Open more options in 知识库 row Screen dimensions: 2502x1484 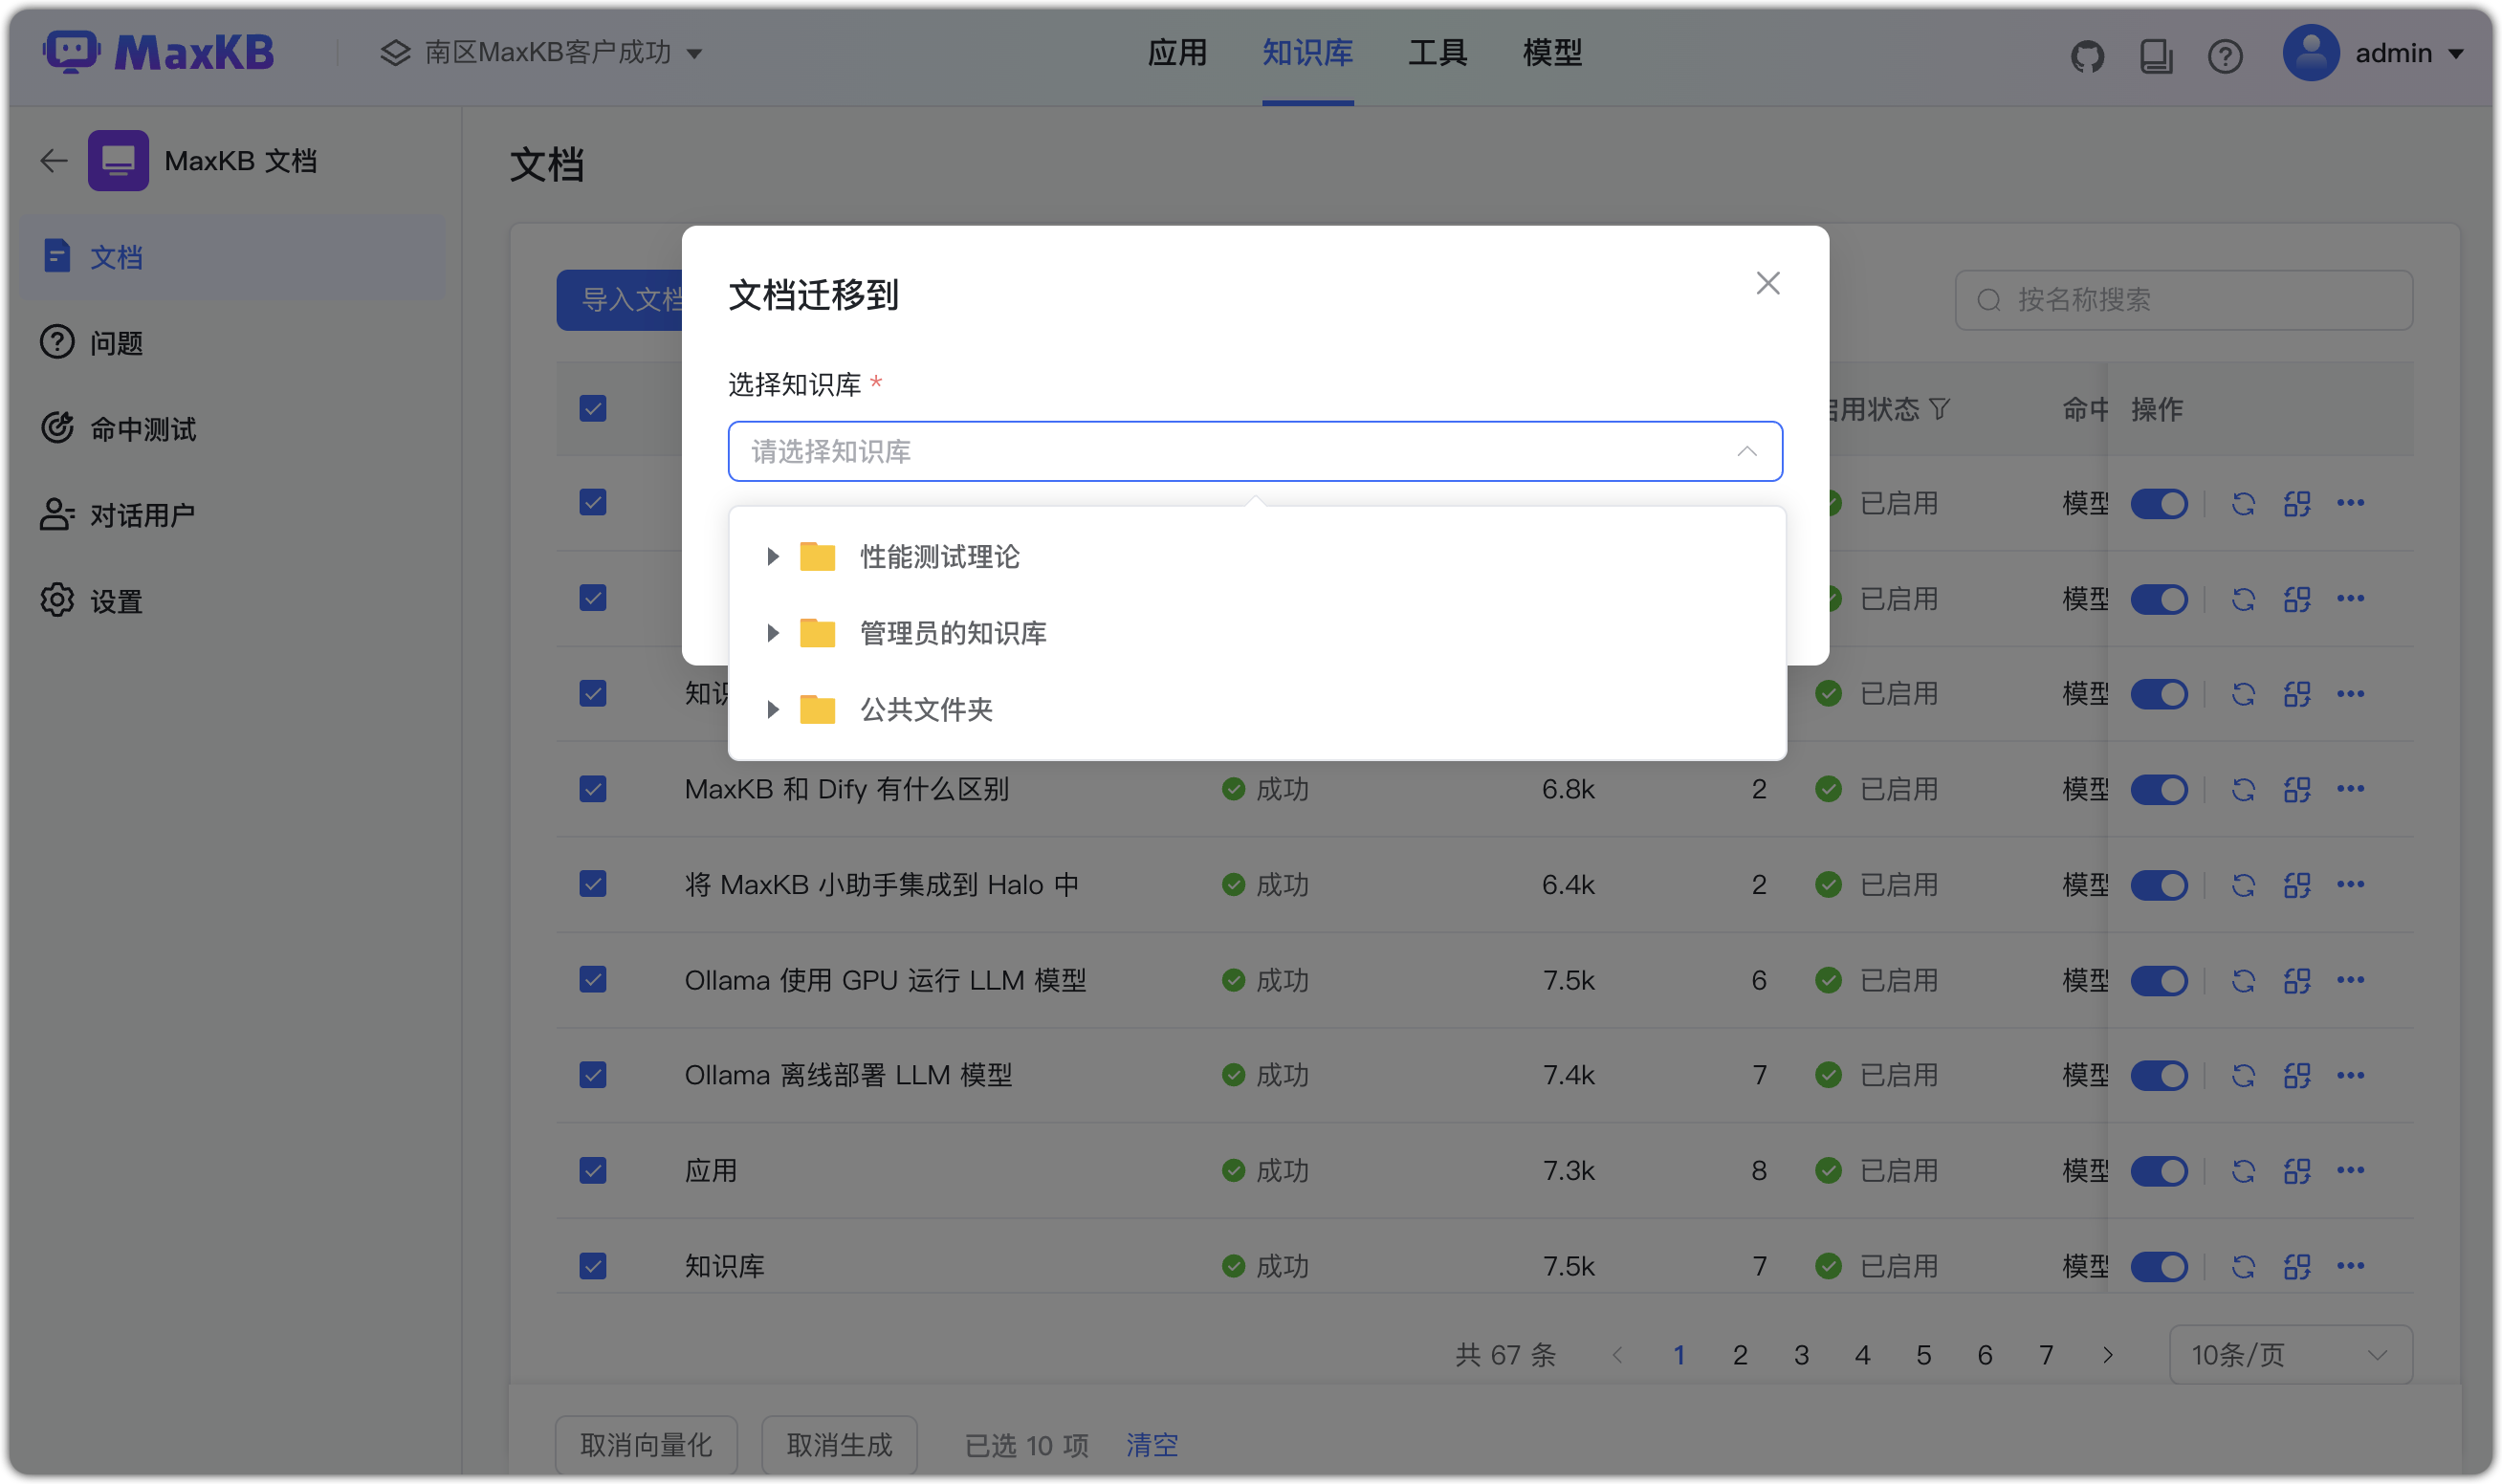[2350, 1266]
